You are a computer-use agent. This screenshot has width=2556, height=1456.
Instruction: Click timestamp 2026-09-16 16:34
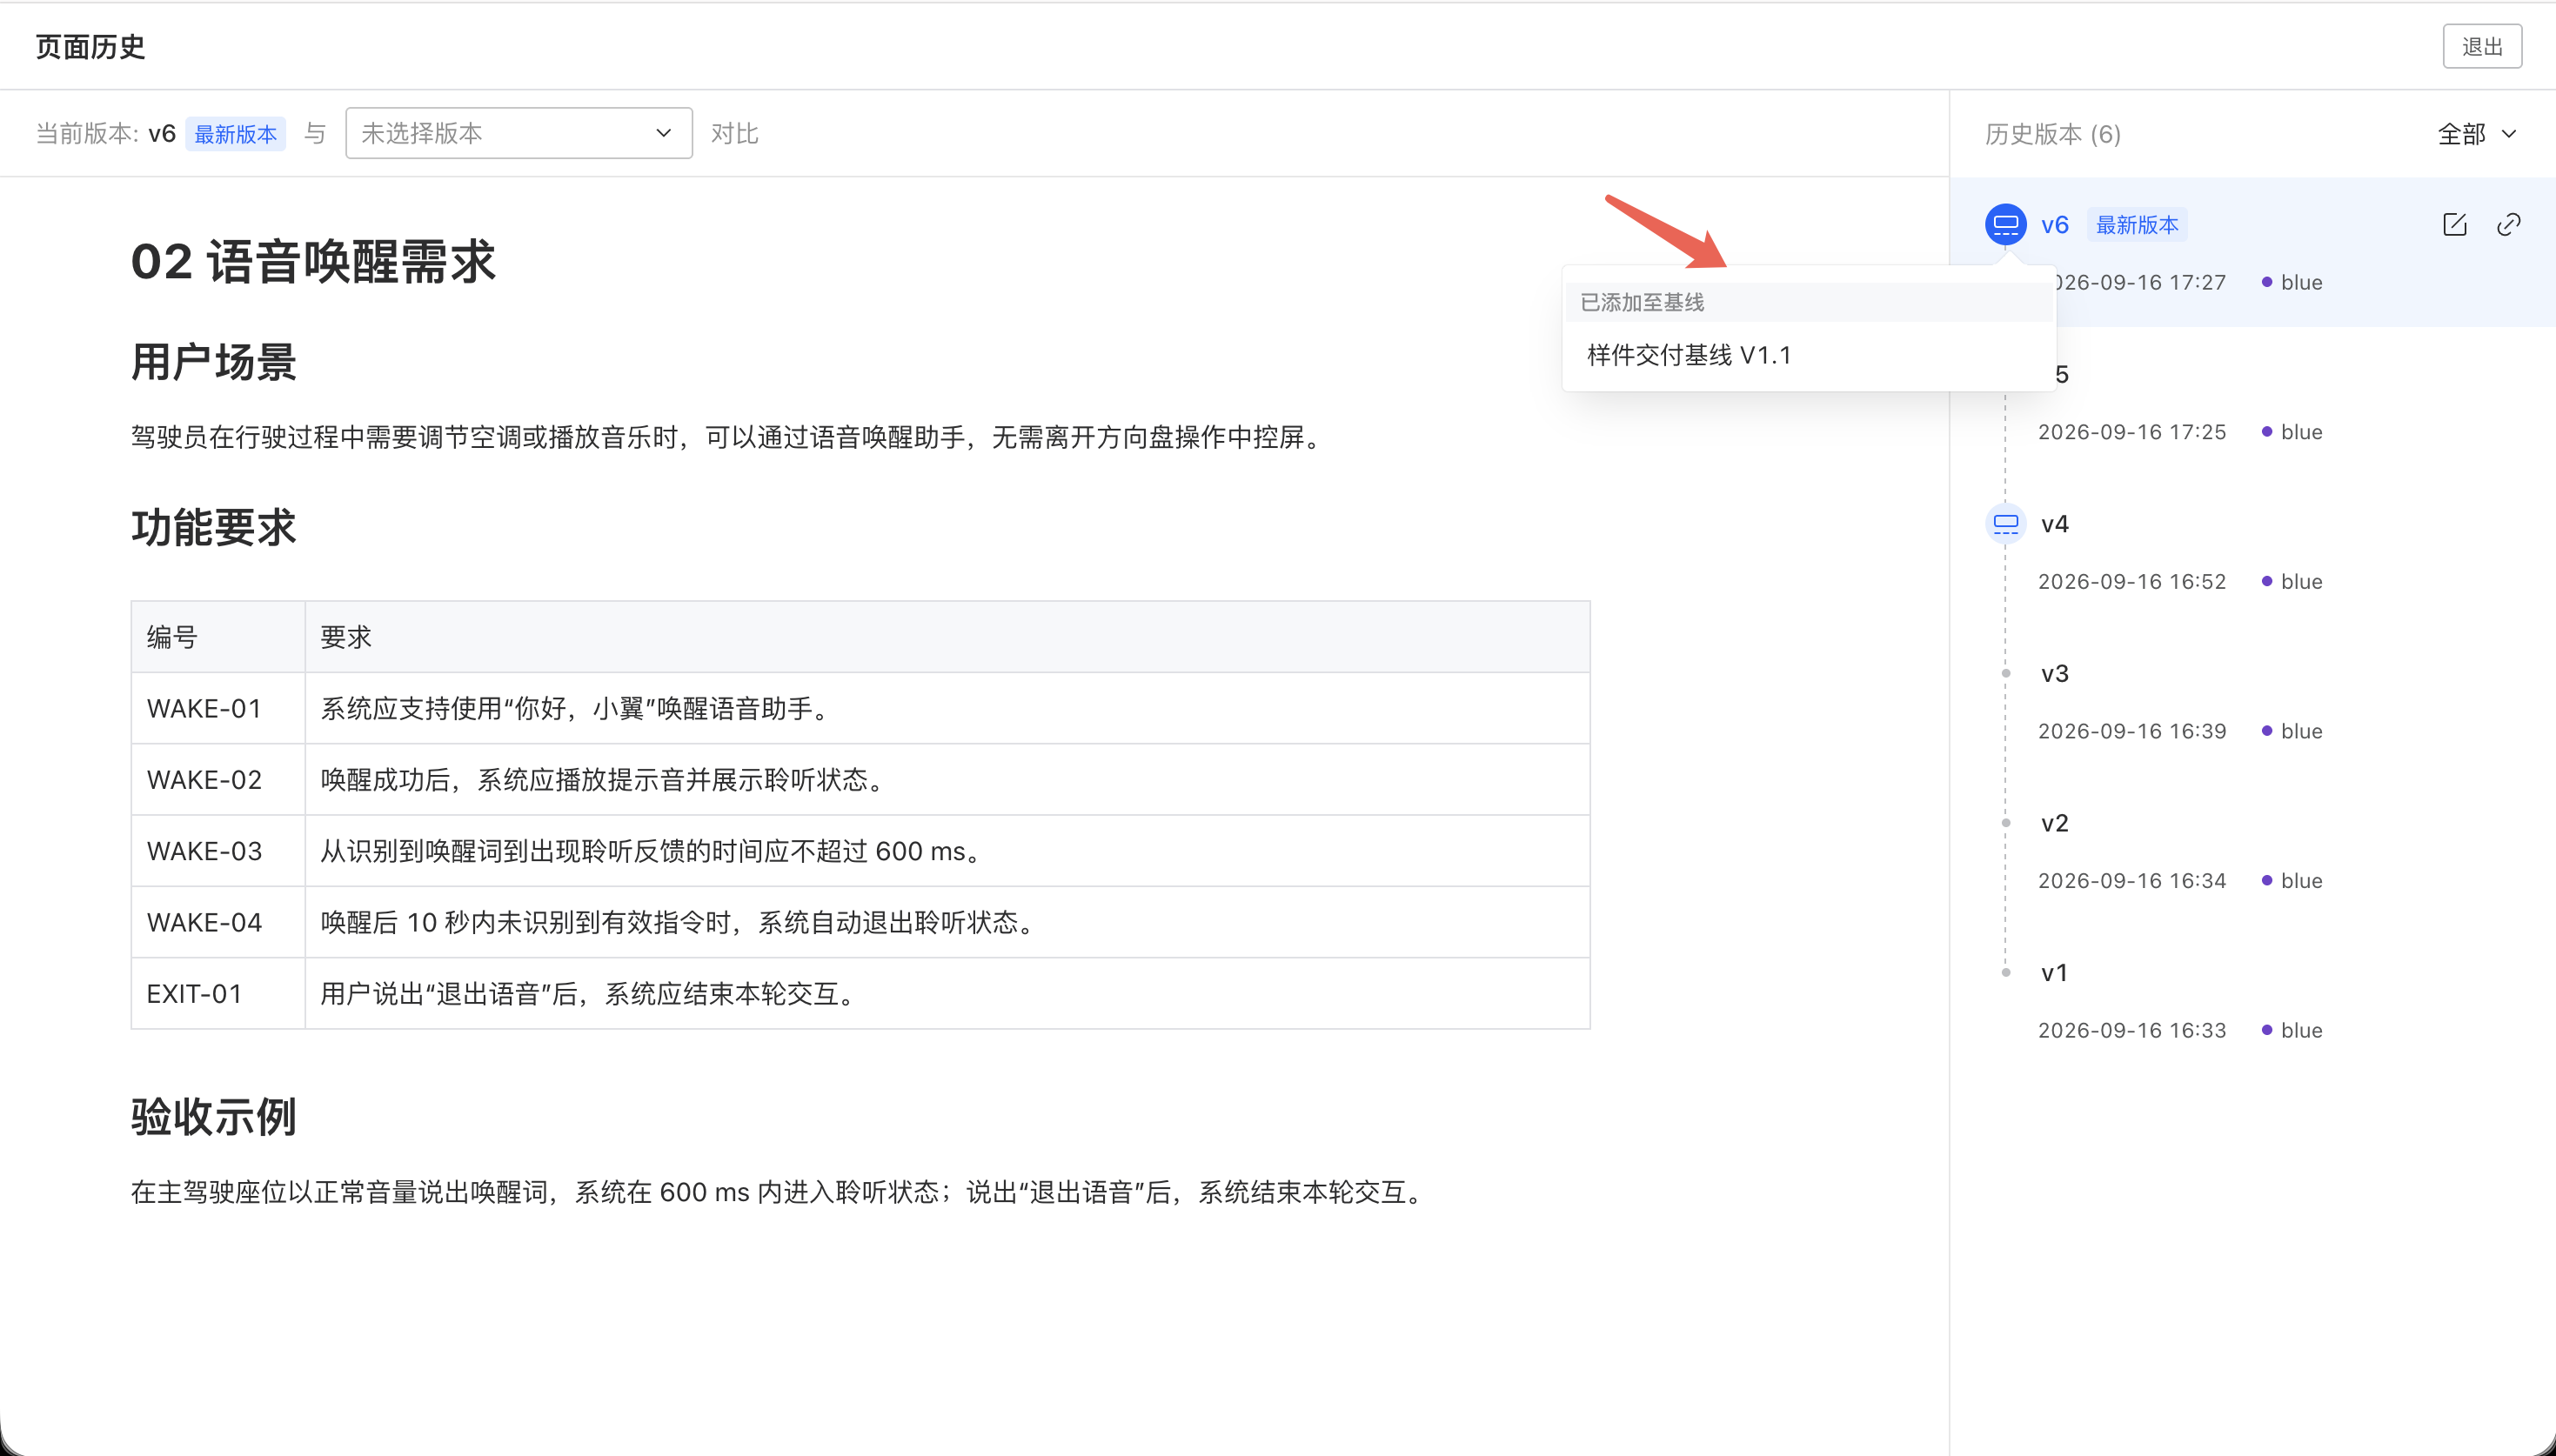[x=2132, y=881]
